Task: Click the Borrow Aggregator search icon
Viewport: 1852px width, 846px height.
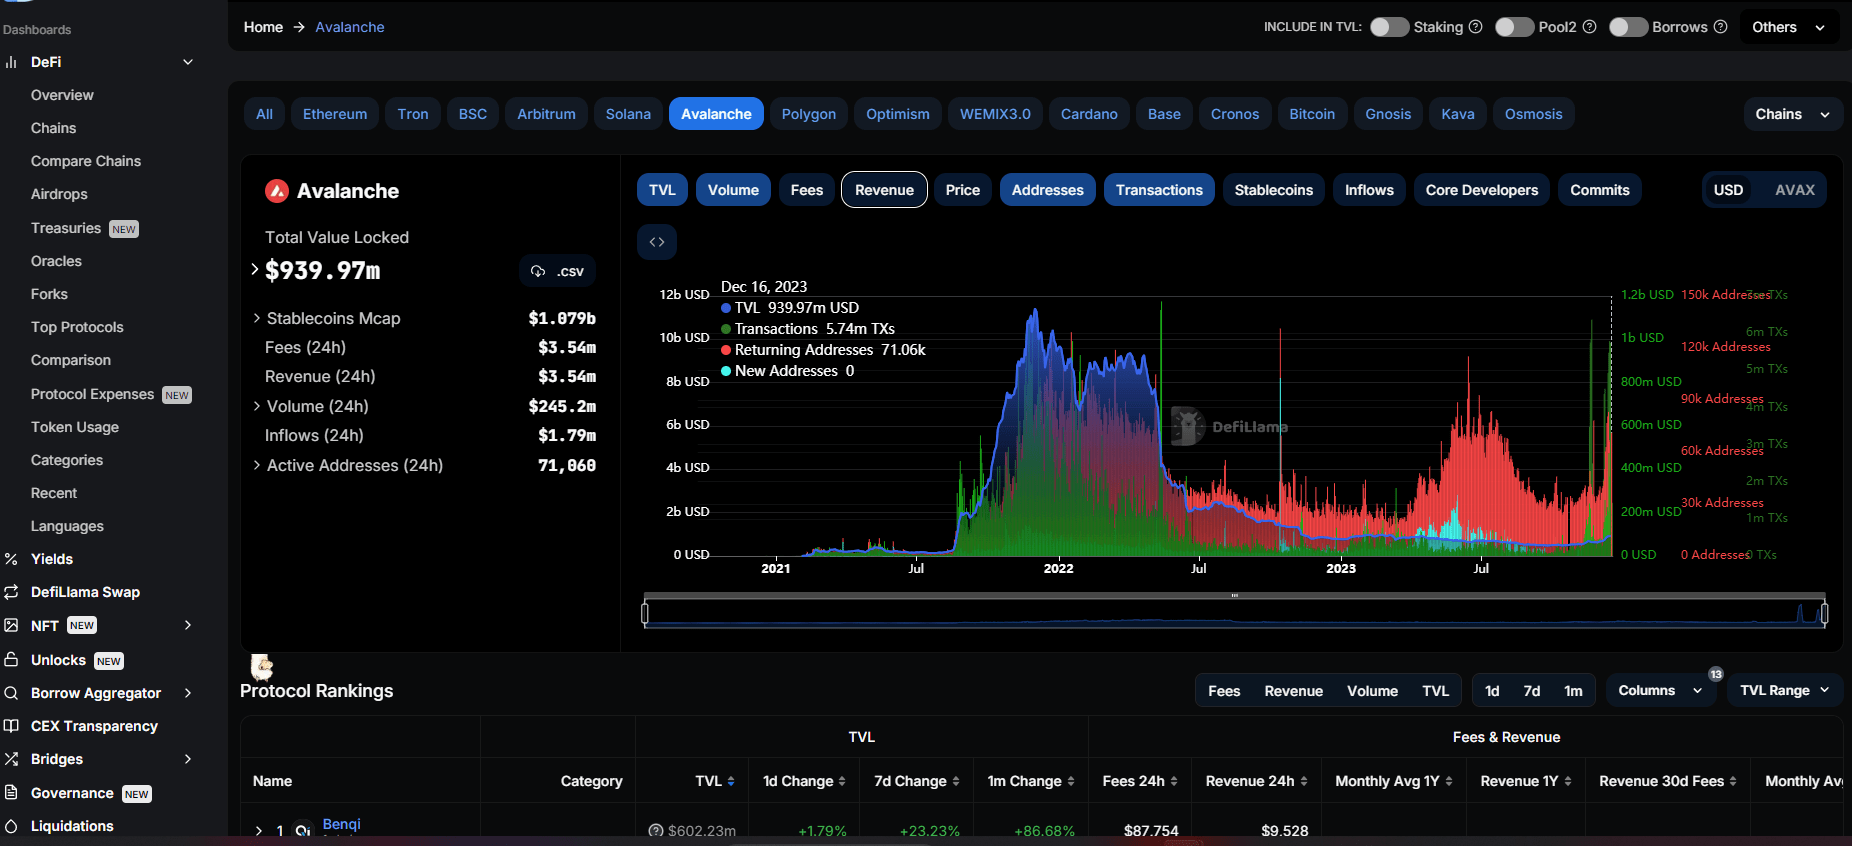Action: coord(11,693)
